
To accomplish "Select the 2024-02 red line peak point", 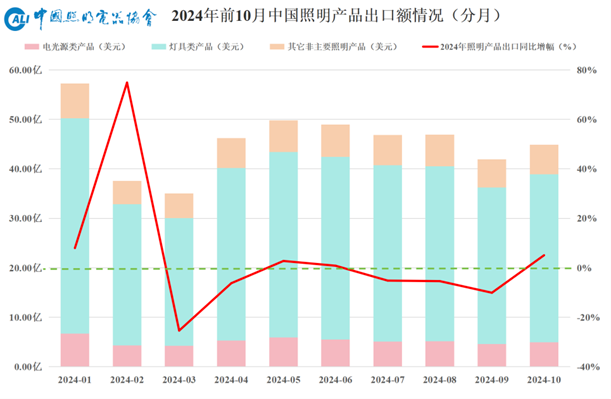I will pyautogui.click(x=127, y=82).
